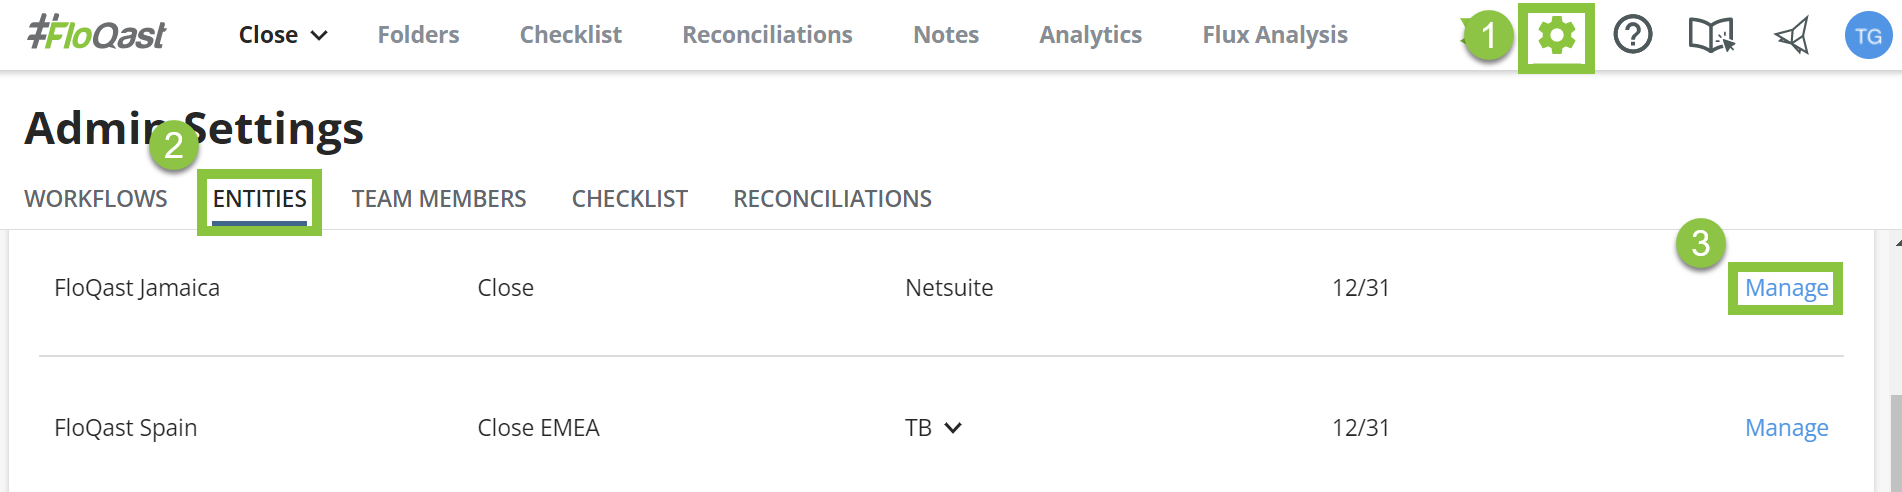Open the RECONCILIATIONS settings tab
Viewport: 1902px width, 492px height.
(832, 199)
